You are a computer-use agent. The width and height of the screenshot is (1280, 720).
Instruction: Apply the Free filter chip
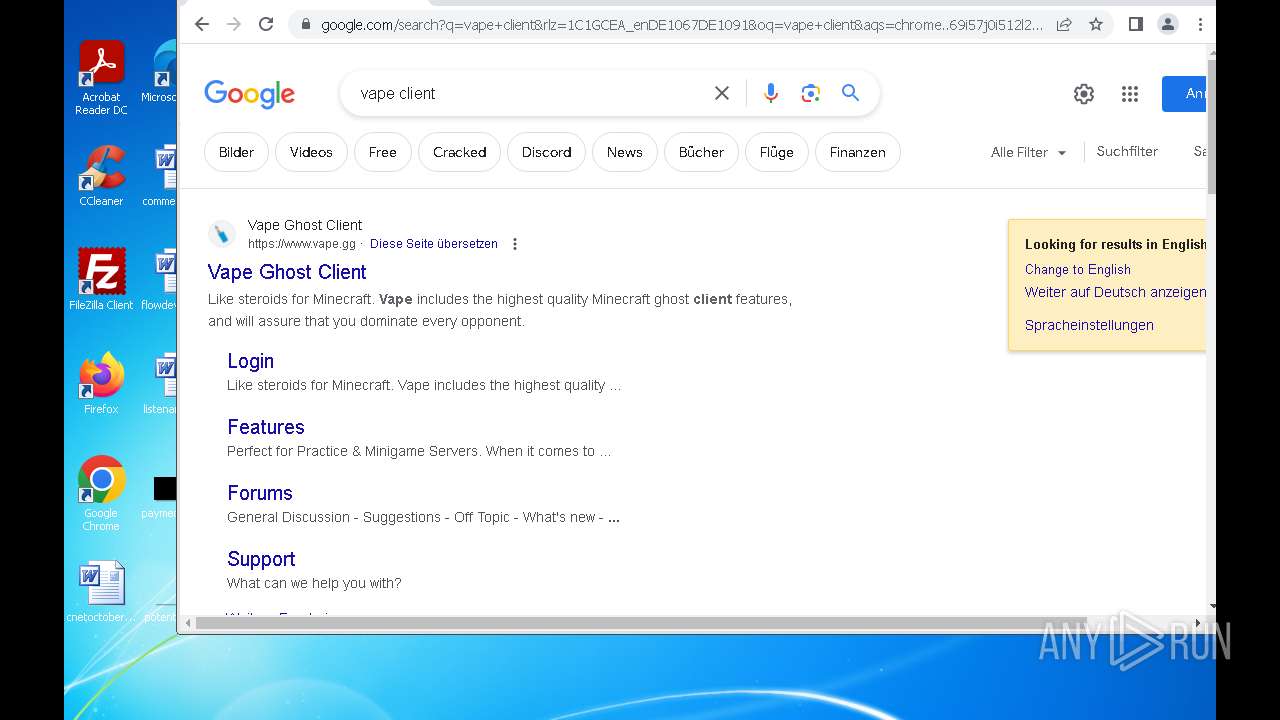click(x=382, y=152)
